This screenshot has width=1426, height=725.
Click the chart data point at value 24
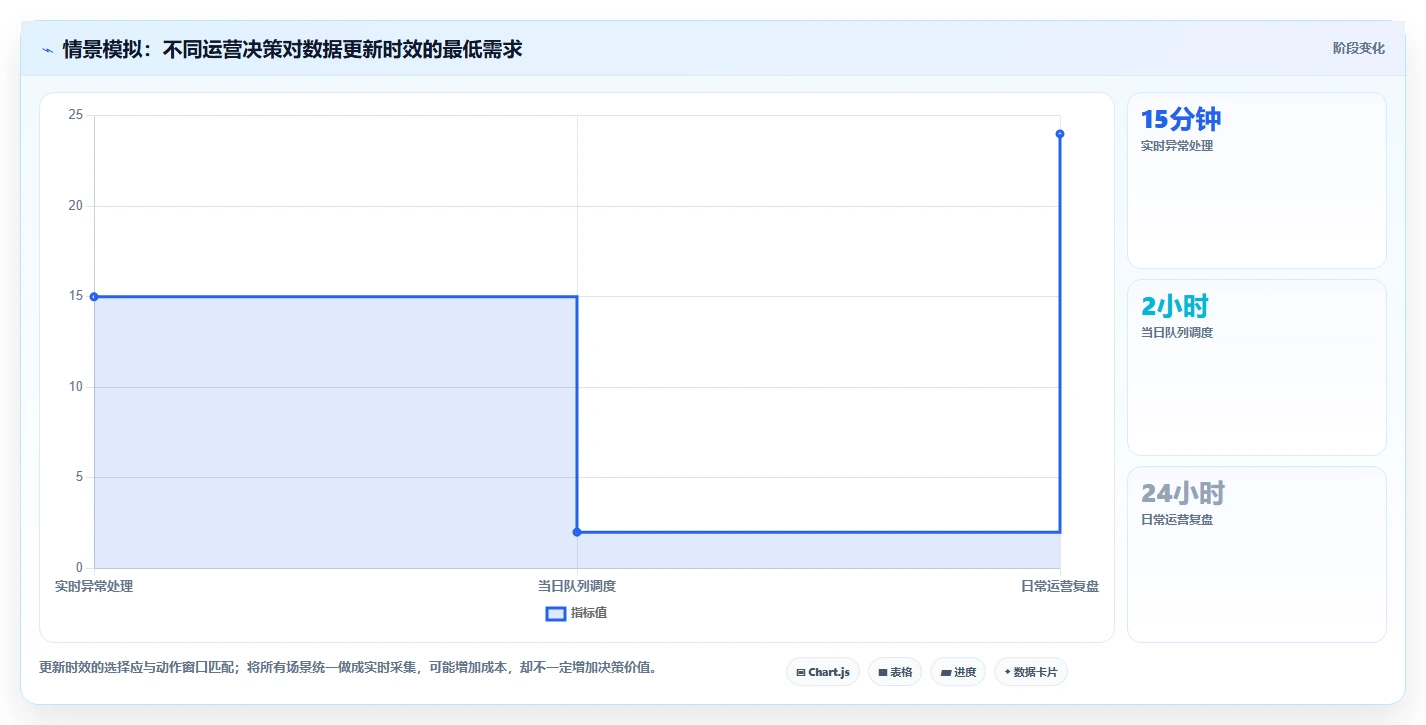pyautogui.click(x=1060, y=134)
